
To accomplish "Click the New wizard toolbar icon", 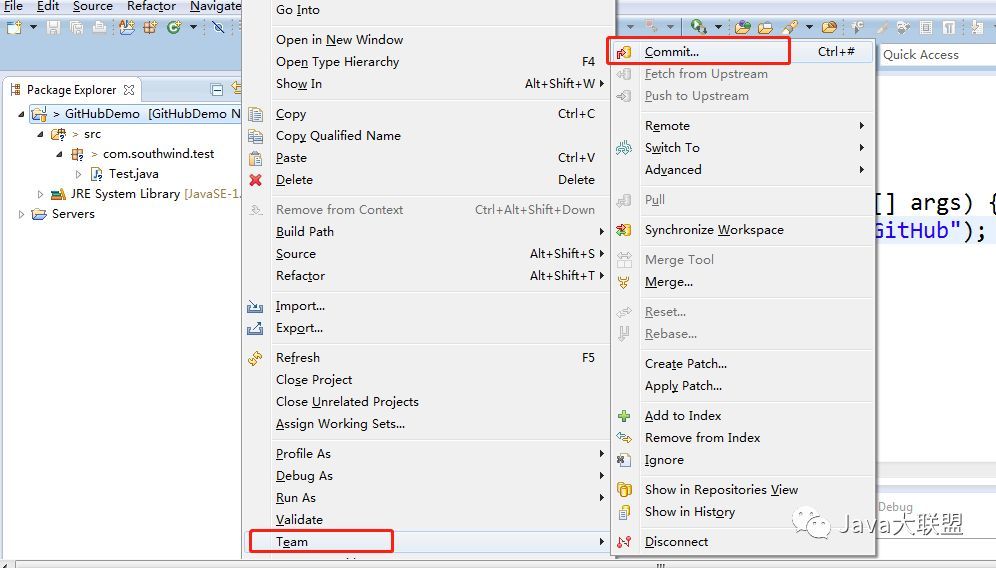I will click(x=14, y=27).
